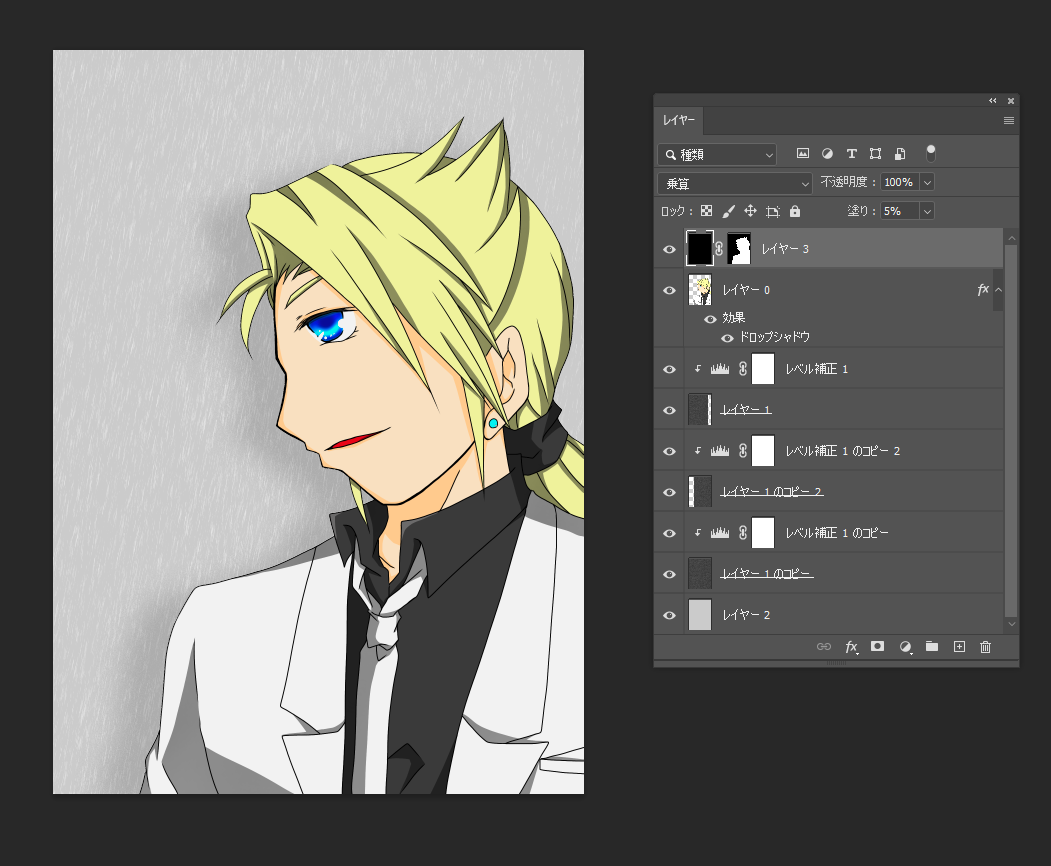
Task: Click the lock all padlock icon
Action: coord(795,211)
